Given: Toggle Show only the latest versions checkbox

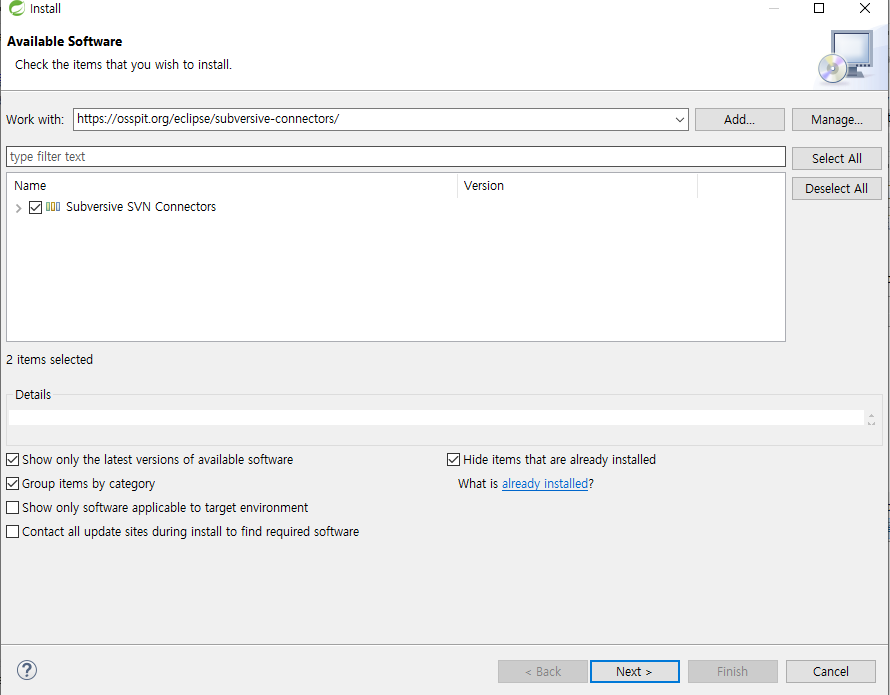Looking at the screenshot, I should coord(12,459).
